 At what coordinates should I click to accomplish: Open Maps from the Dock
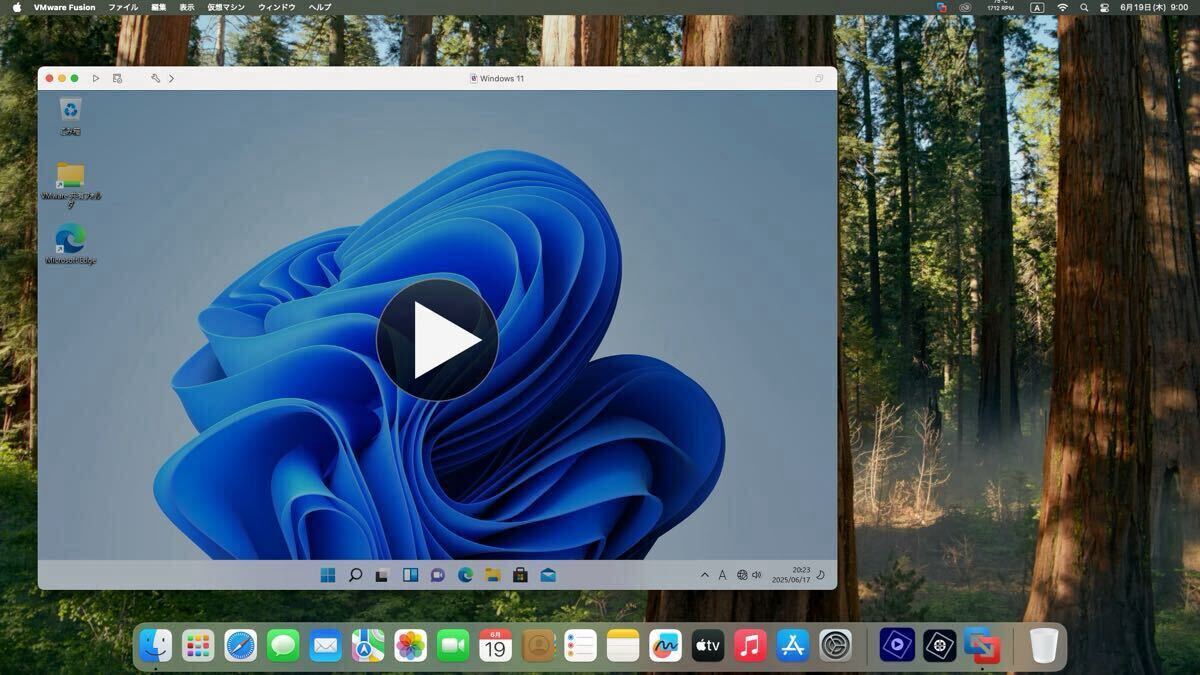pos(368,646)
